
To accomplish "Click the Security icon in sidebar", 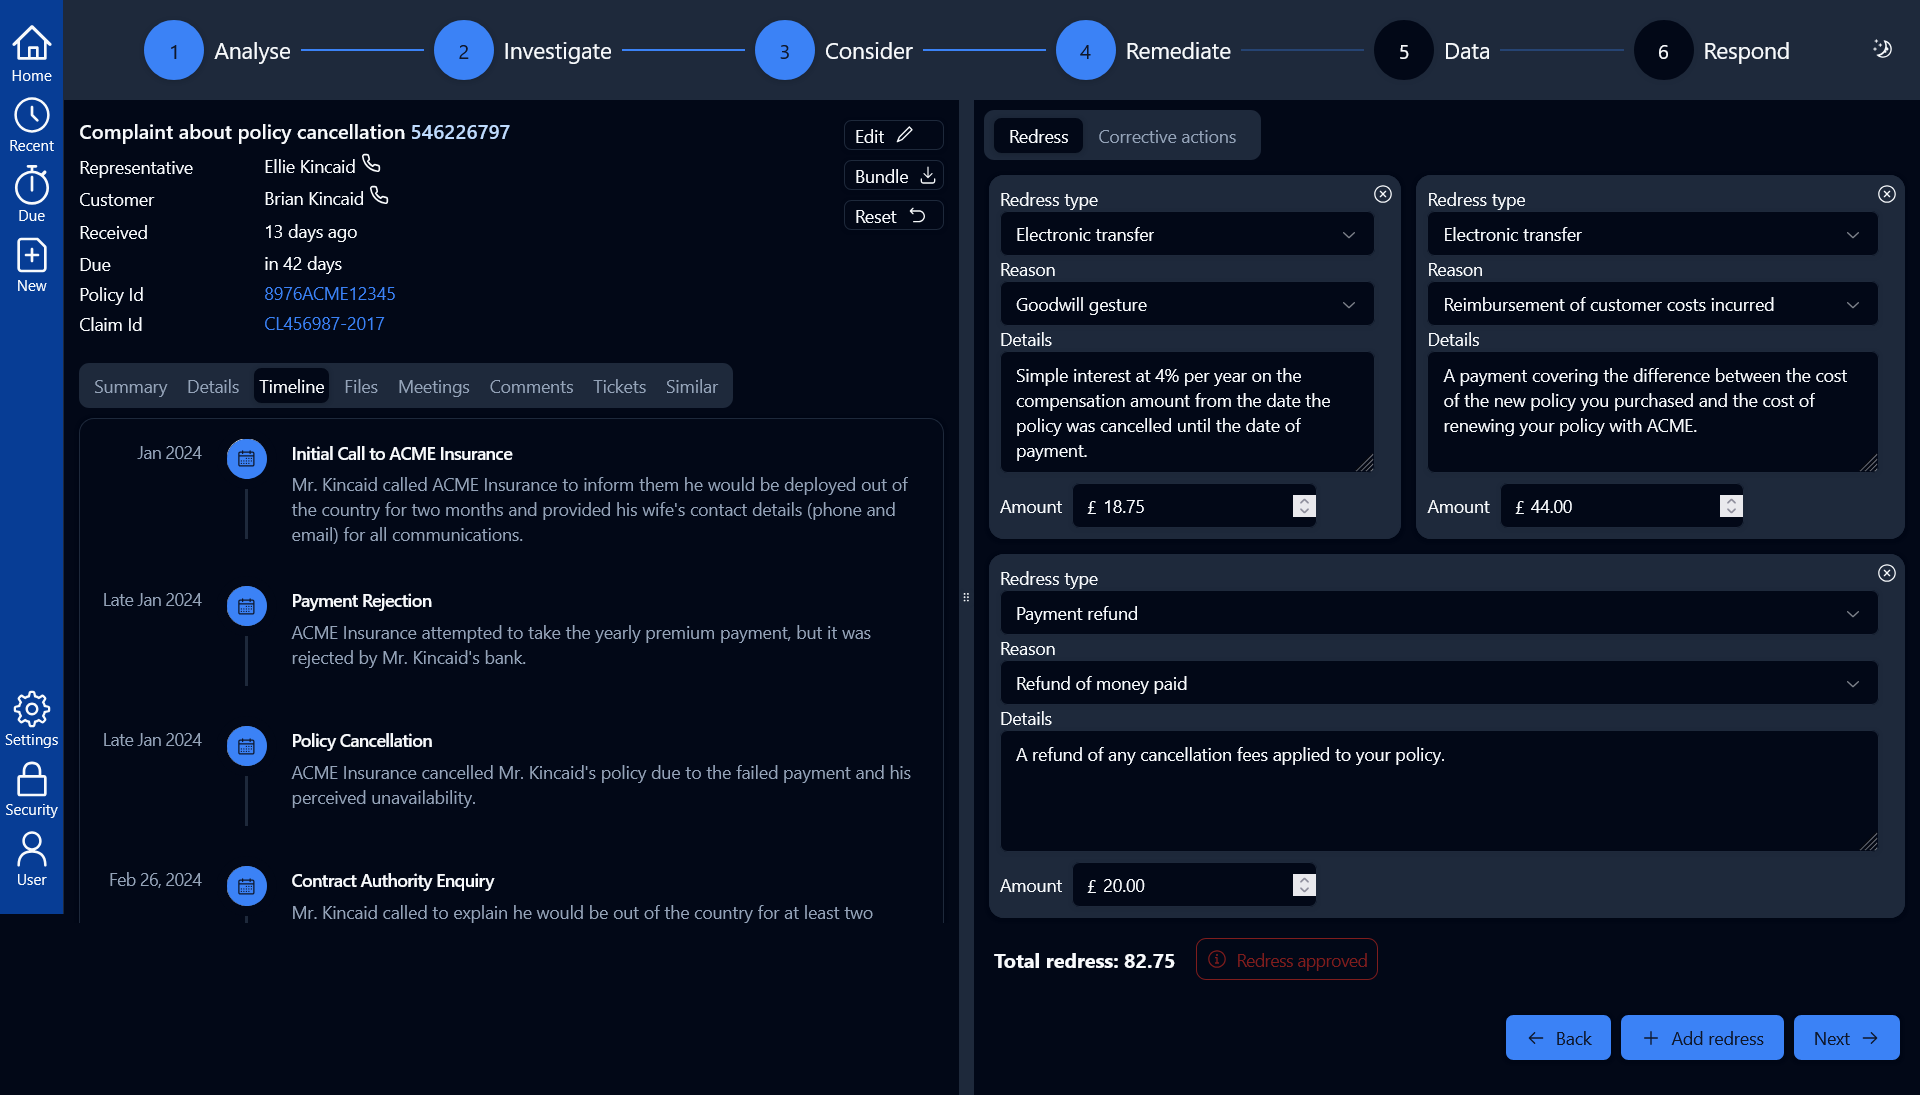I will pyautogui.click(x=31, y=781).
